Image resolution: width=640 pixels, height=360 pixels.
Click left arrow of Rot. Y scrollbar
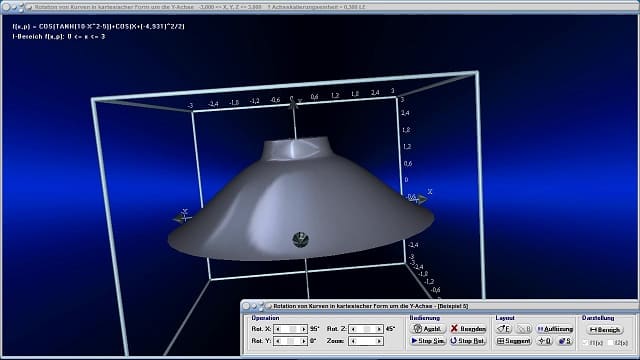click(x=278, y=341)
